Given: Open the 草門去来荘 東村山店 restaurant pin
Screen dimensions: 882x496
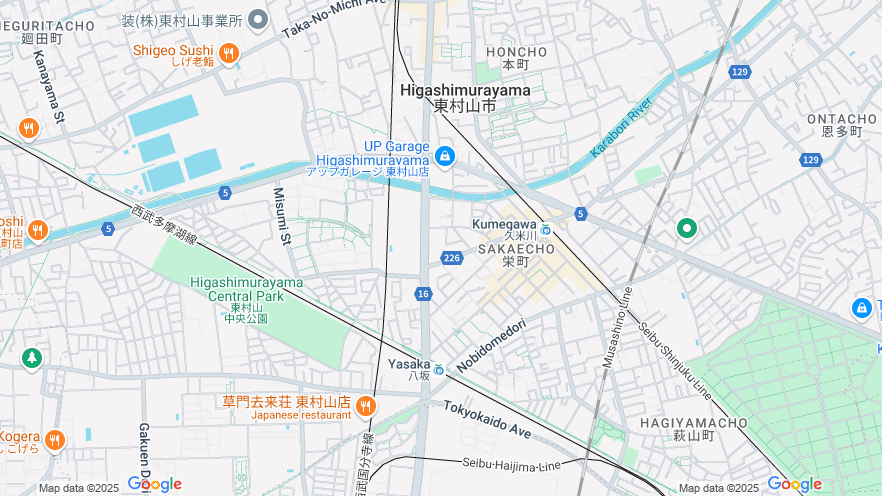Looking at the screenshot, I should click(366, 406).
